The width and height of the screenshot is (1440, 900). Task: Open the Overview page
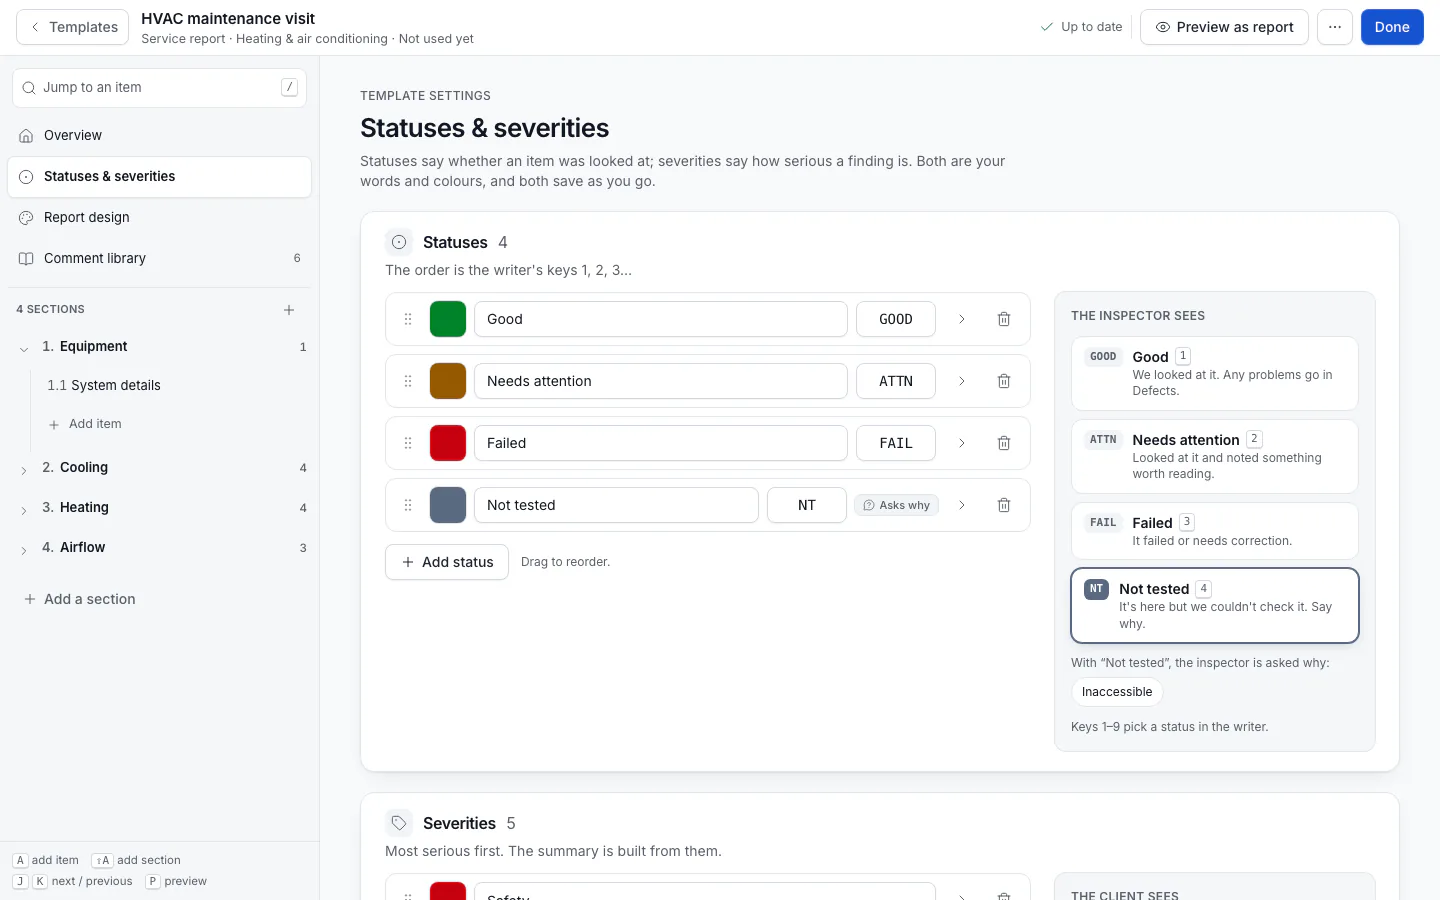coord(160,135)
